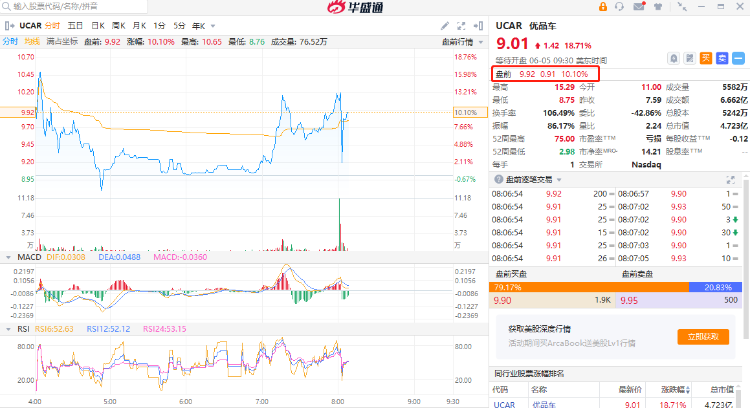Switch to 日K chart tab
Screen dimensions: 750x408
98,25
